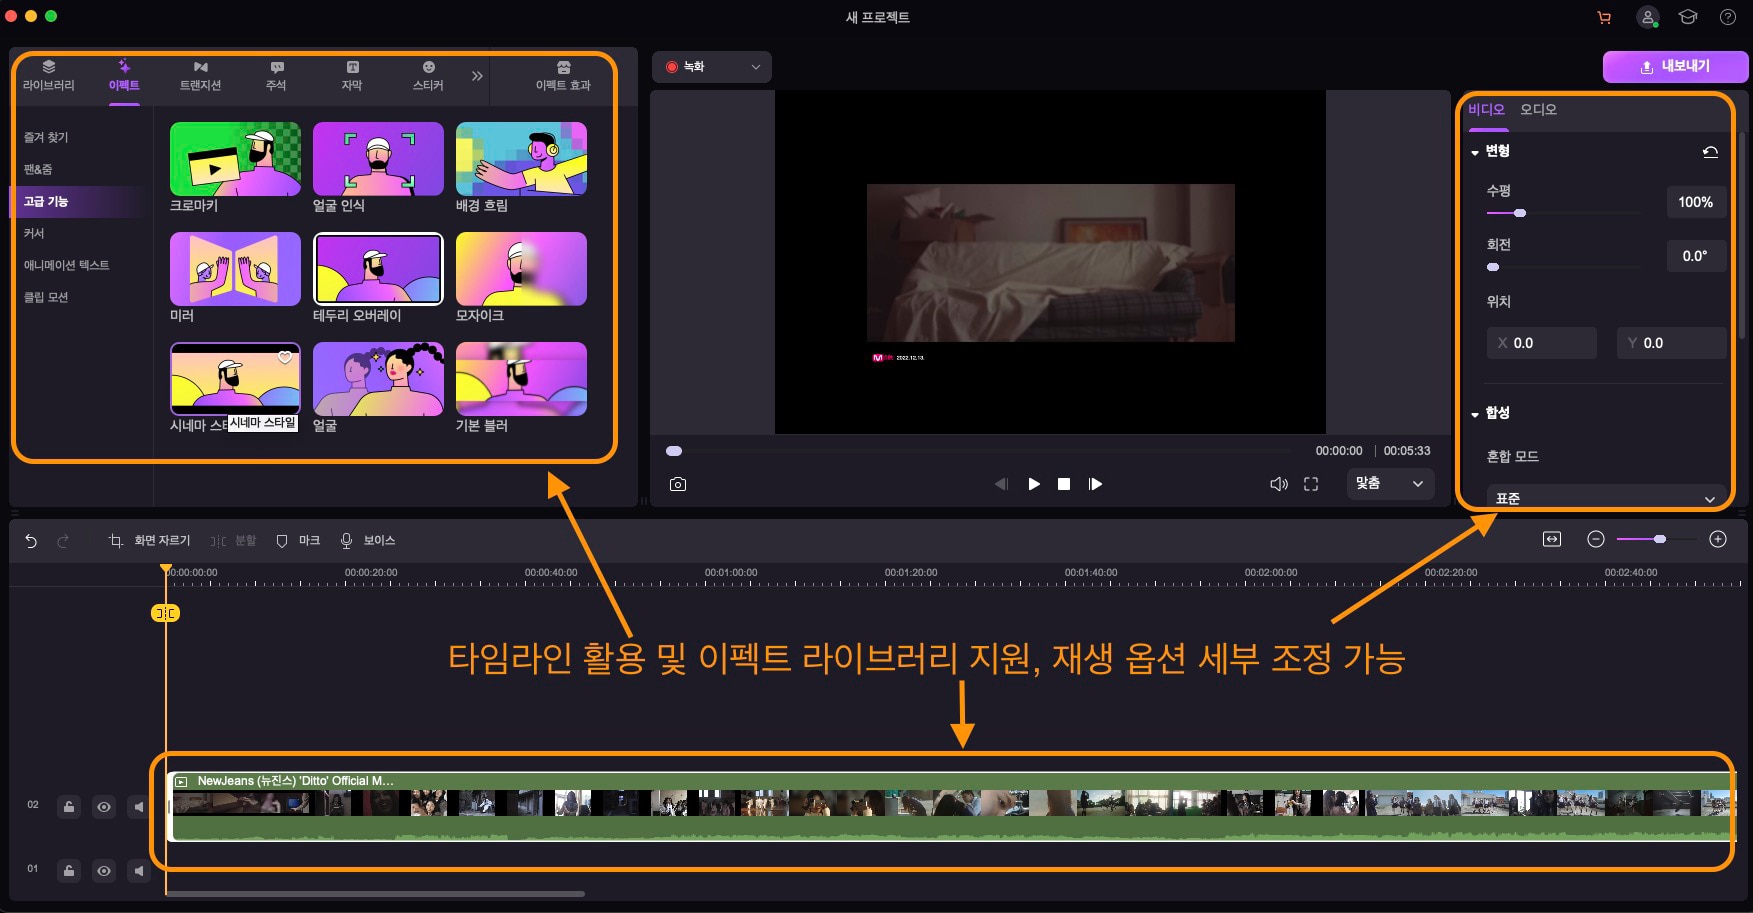Select 커서 category

click(34, 233)
